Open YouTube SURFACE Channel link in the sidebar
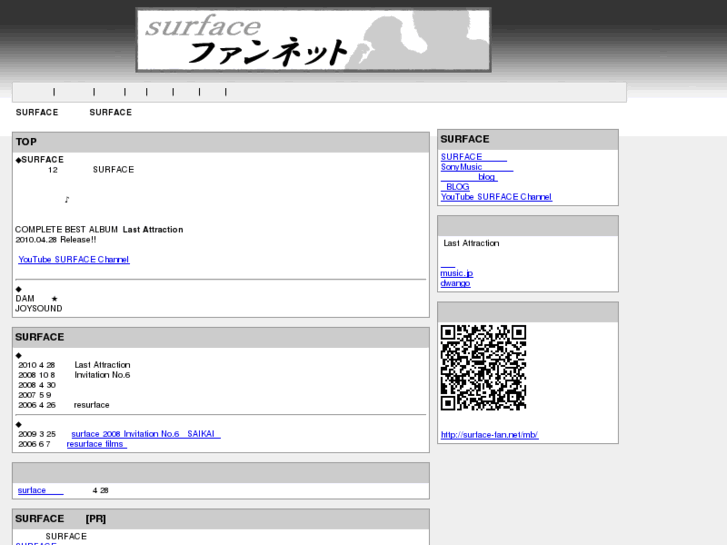This screenshot has width=727, height=545. (496, 197)
